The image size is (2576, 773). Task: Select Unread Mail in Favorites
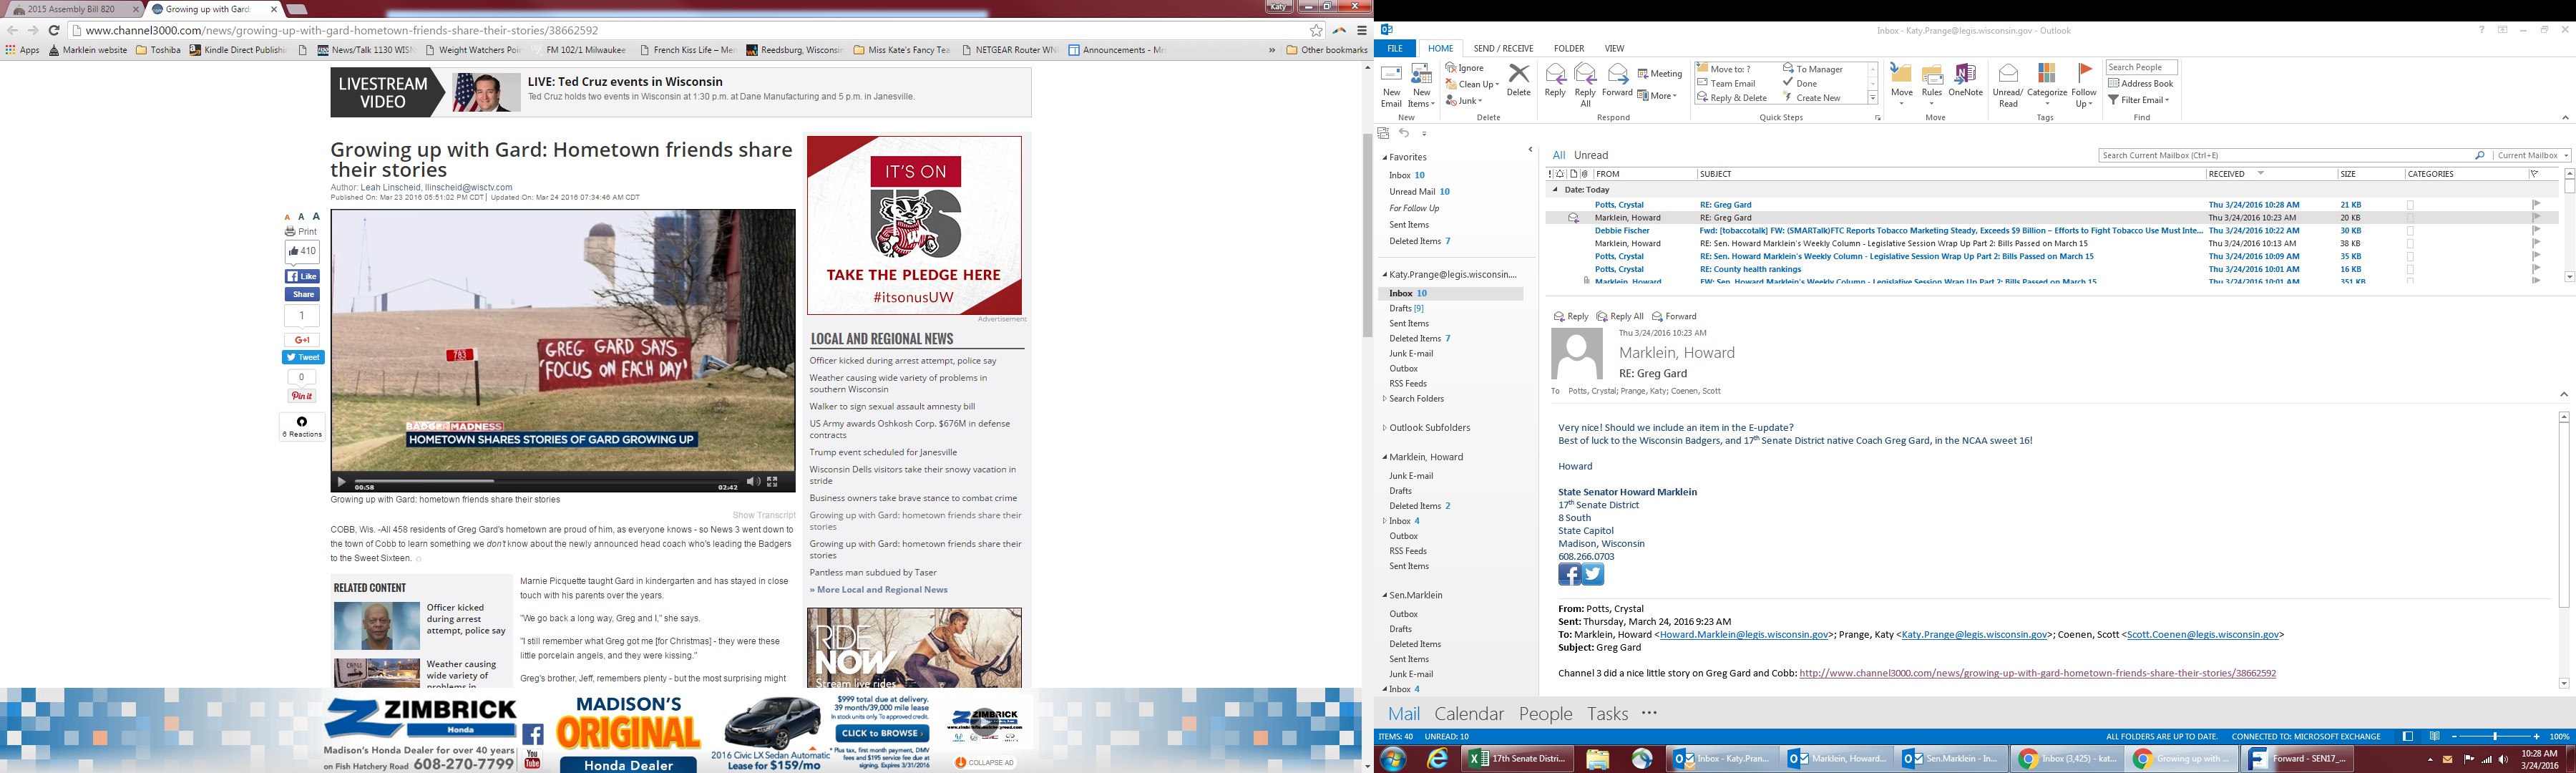pos(1418,191)
